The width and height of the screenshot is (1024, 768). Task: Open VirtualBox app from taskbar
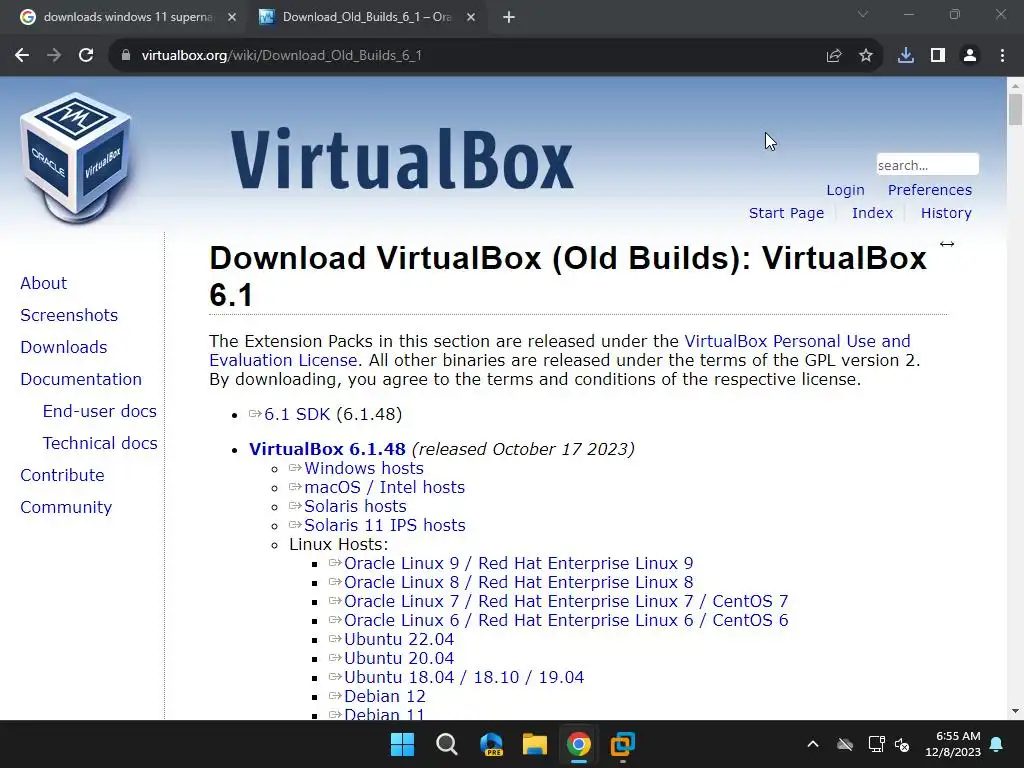[623, 744]
